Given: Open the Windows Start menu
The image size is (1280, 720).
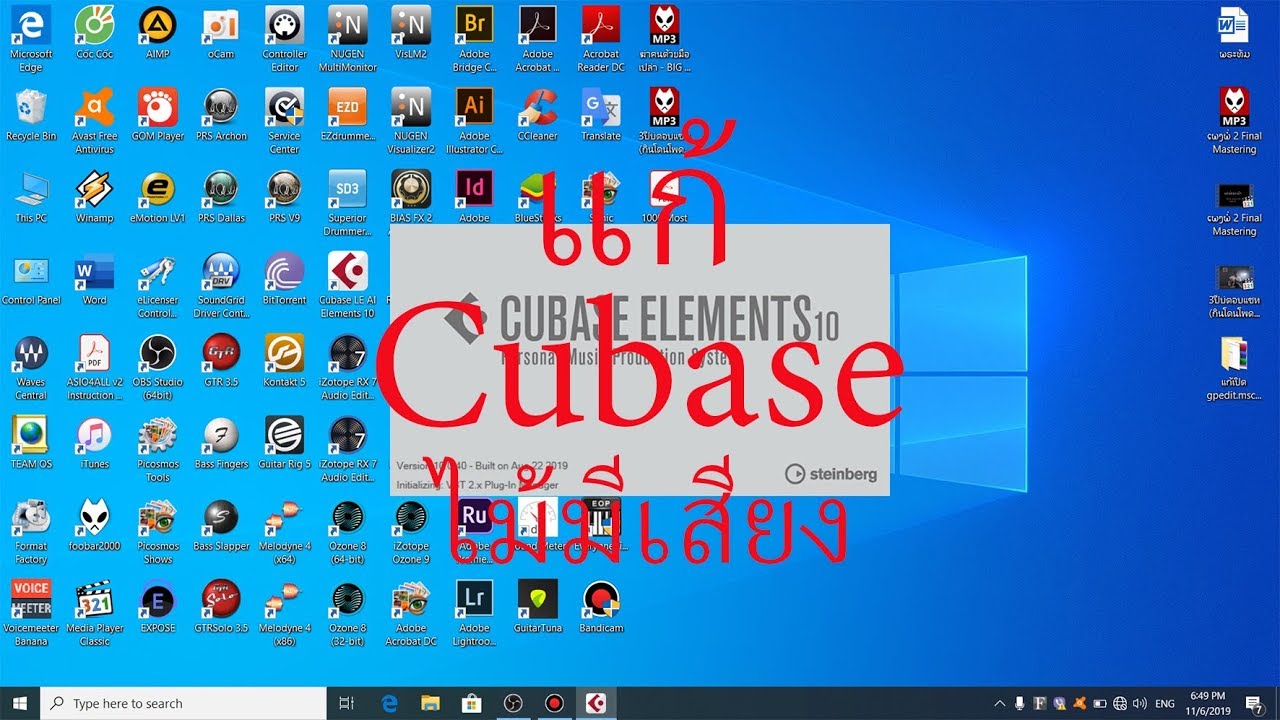Looking at the screenshot, I should coord(19,703).
